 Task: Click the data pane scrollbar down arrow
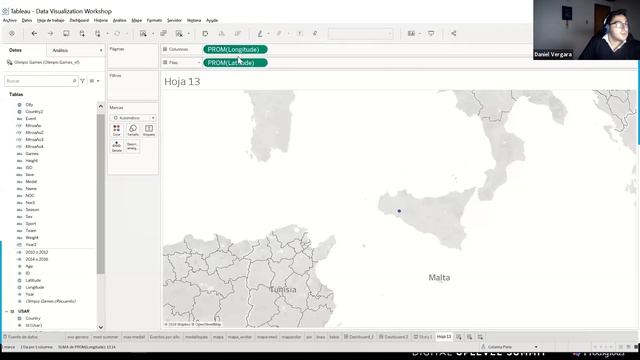click(101, 327)
